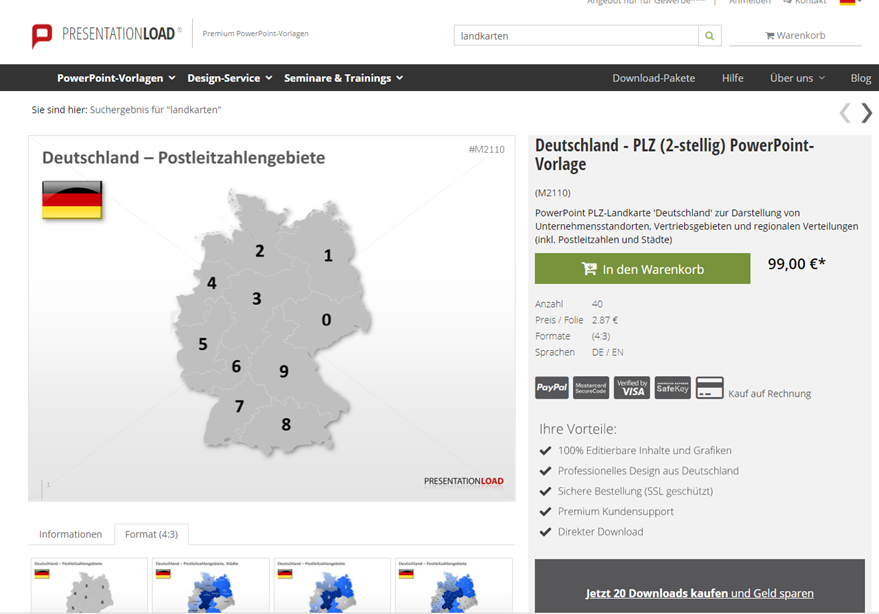Select the SafeKey payment icon
This screenshot has width=879, height=614.
[x=671, y=388]
